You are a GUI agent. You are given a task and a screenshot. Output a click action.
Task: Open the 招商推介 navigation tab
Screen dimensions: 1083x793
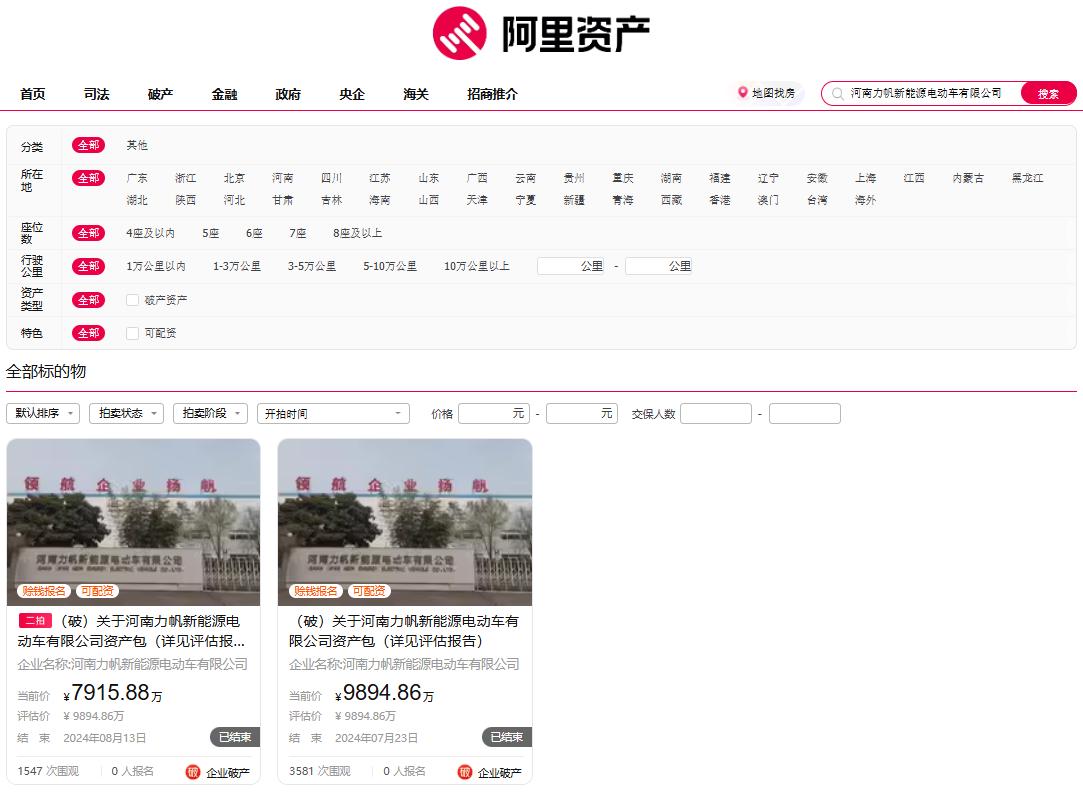pos(492,94)
